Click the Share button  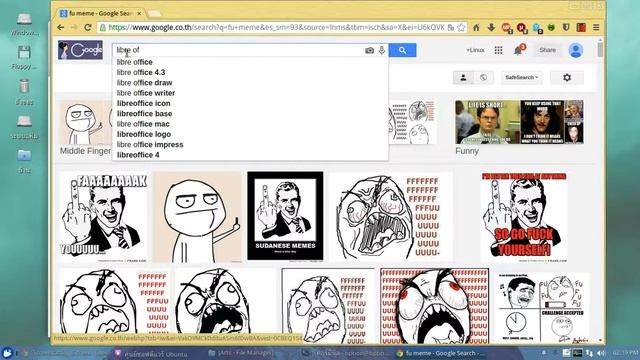[x=547, y=50]
